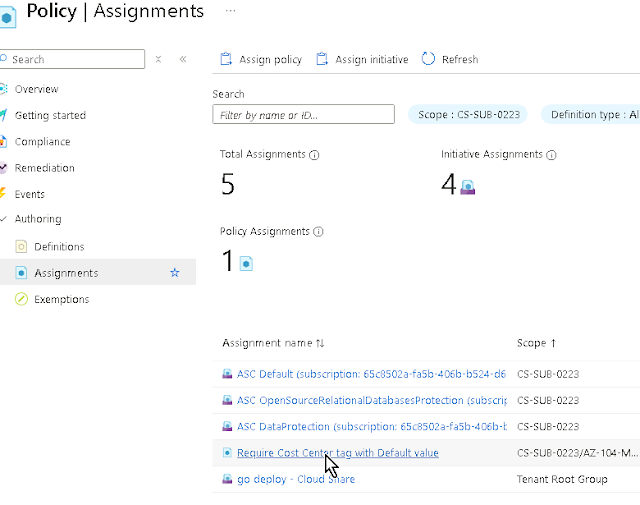Open Require Cost Center tag with Default value
The width and height of the screenshot is (640, 505).
[x=338, y=453]
